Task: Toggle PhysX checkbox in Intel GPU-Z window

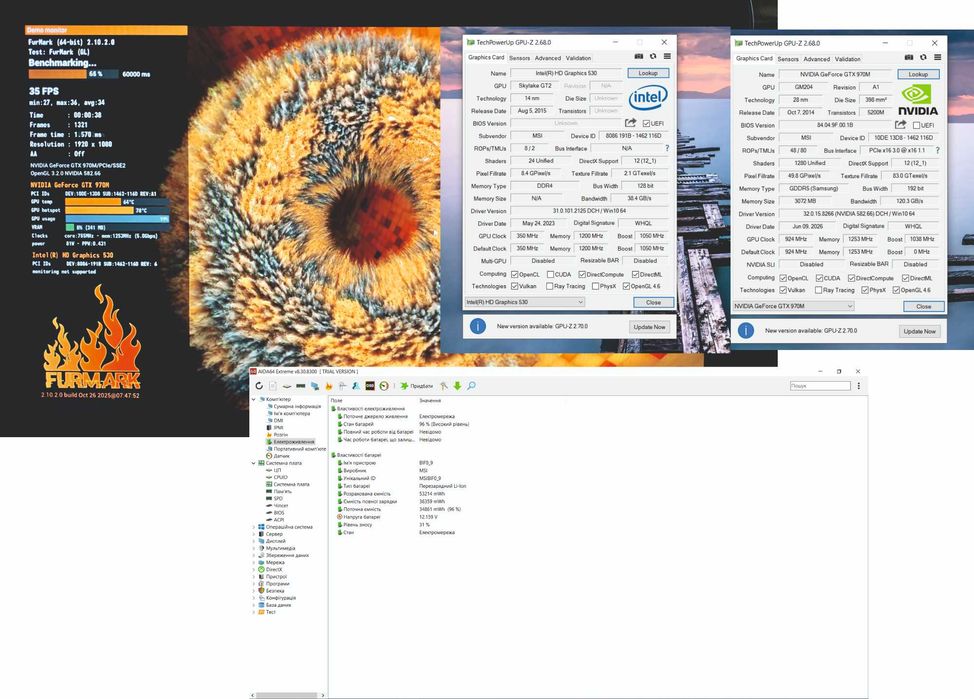Action: (596, 286)
